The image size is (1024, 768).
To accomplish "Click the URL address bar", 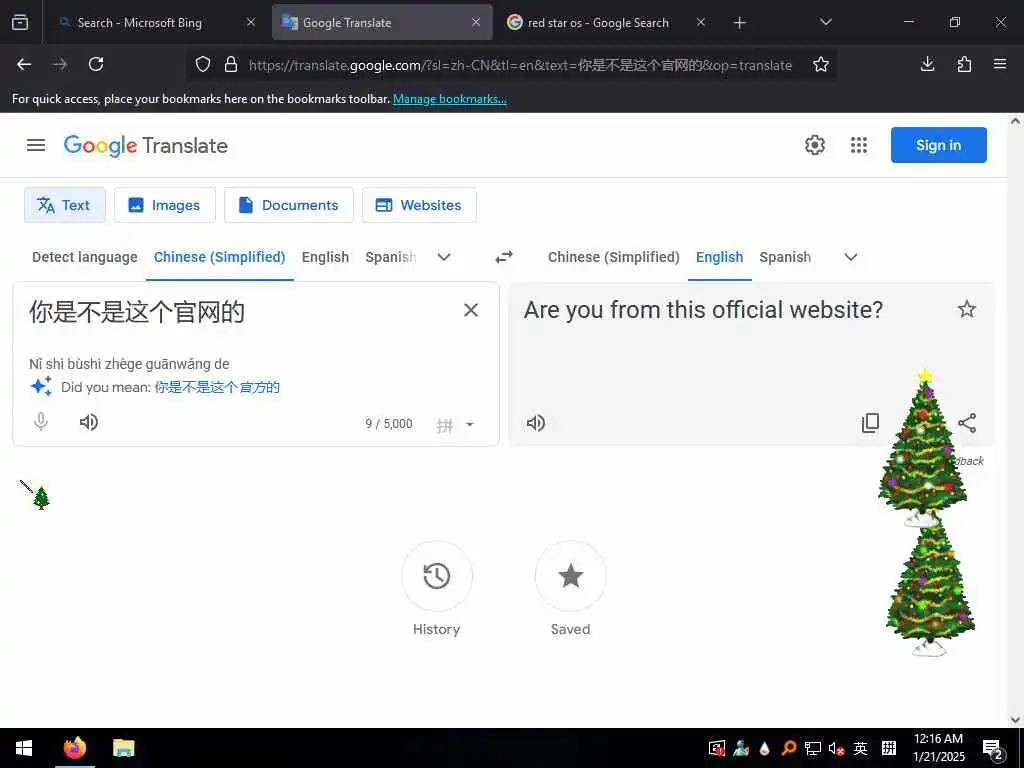I will [x=520, y=65].
